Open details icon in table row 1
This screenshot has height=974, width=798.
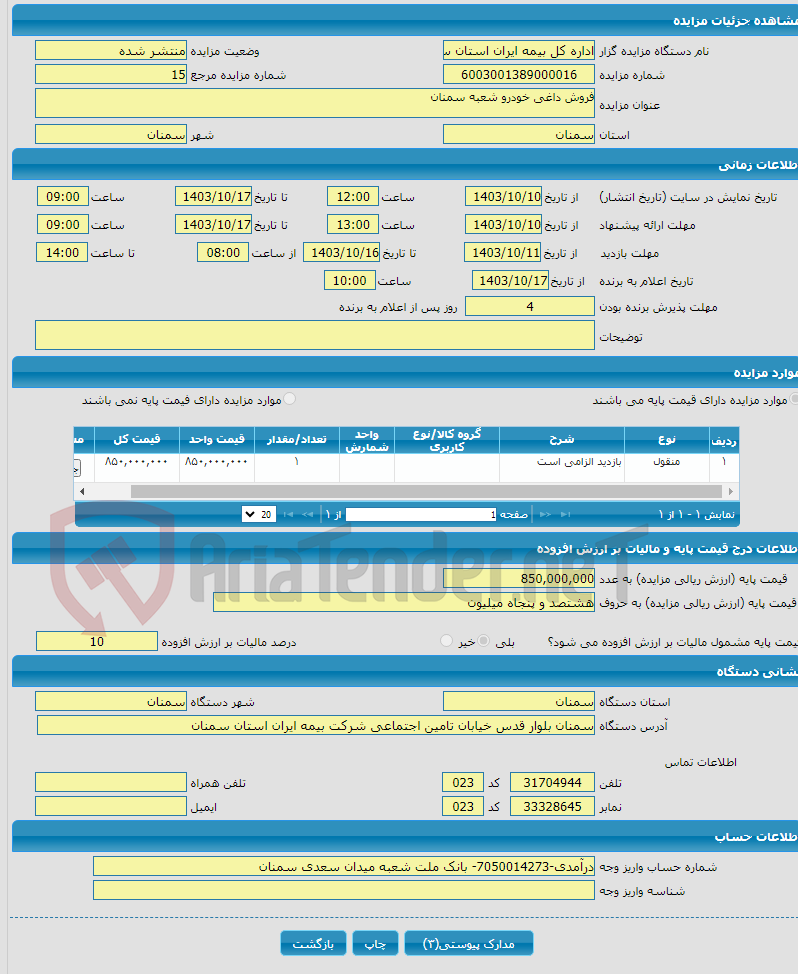[x=76, y=468]
